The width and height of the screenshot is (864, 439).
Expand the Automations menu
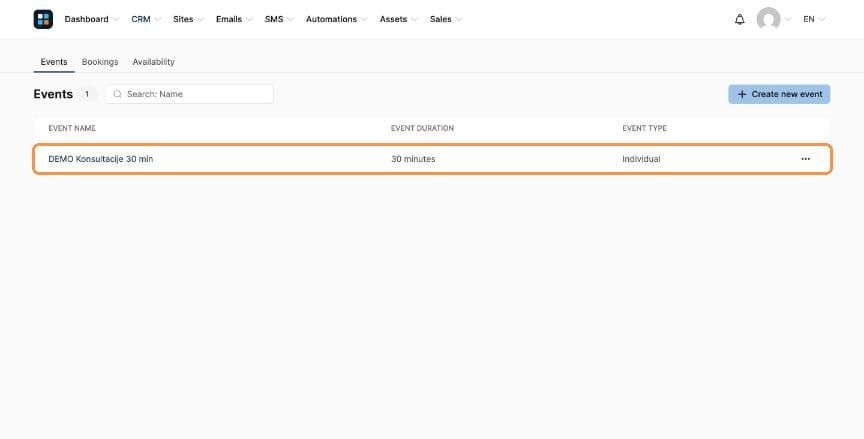(336, 19)
